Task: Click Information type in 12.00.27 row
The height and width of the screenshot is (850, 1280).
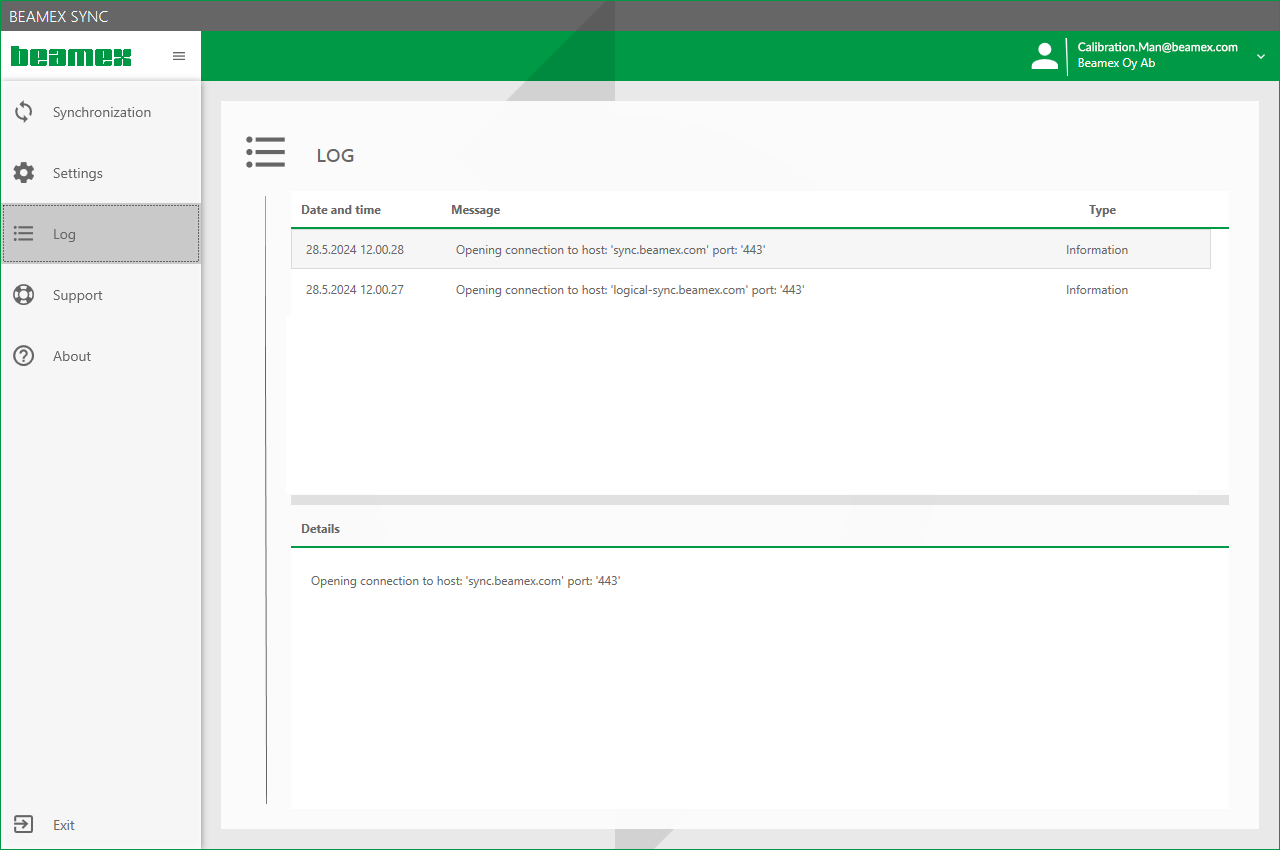Action: point(1097,290)
